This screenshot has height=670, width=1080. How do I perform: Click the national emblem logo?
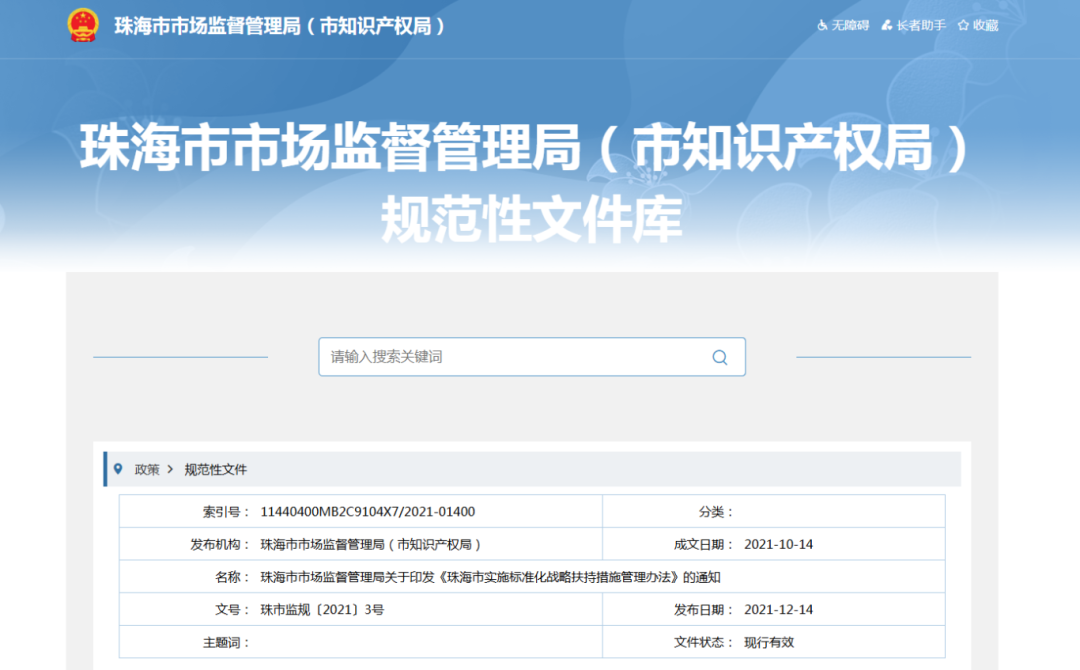point(83,25)
